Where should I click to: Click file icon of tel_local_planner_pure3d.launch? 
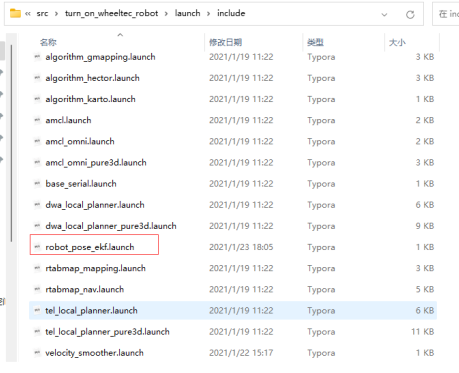[x=37, y=332]
